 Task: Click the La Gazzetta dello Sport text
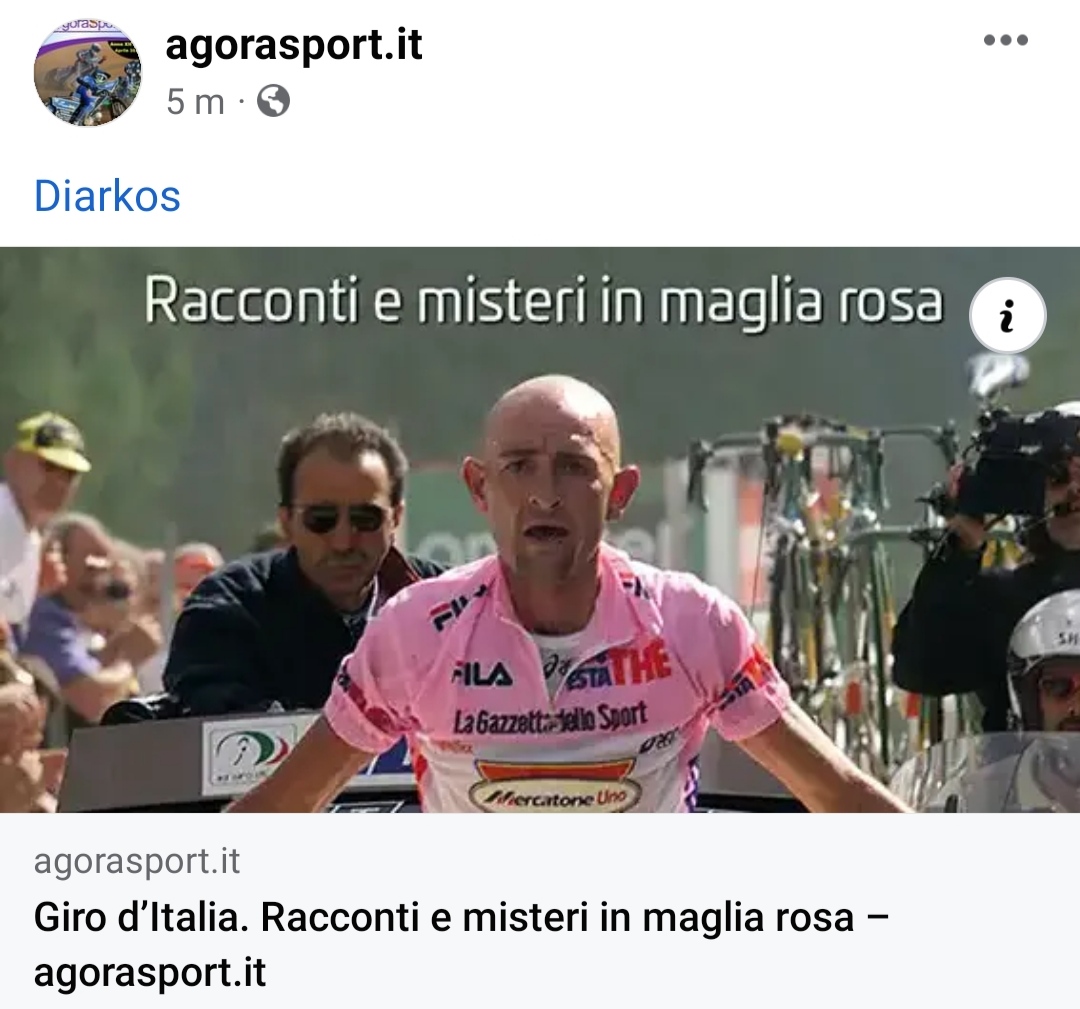550,718
